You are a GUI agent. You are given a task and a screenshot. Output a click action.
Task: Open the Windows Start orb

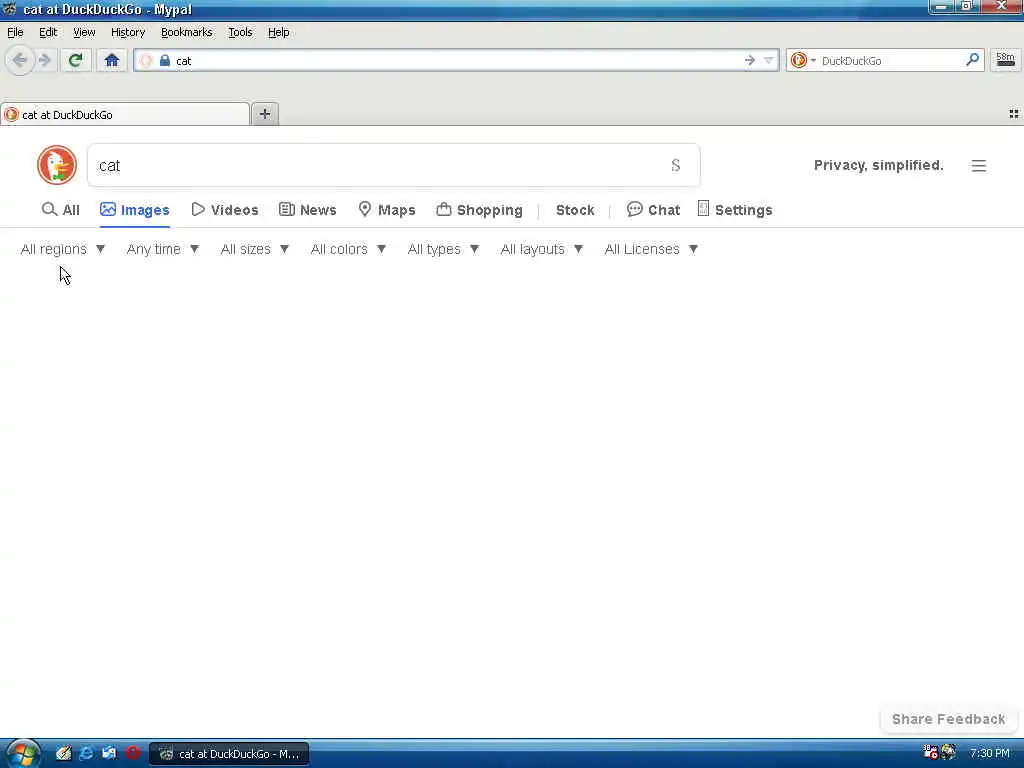tap(22, 754)
